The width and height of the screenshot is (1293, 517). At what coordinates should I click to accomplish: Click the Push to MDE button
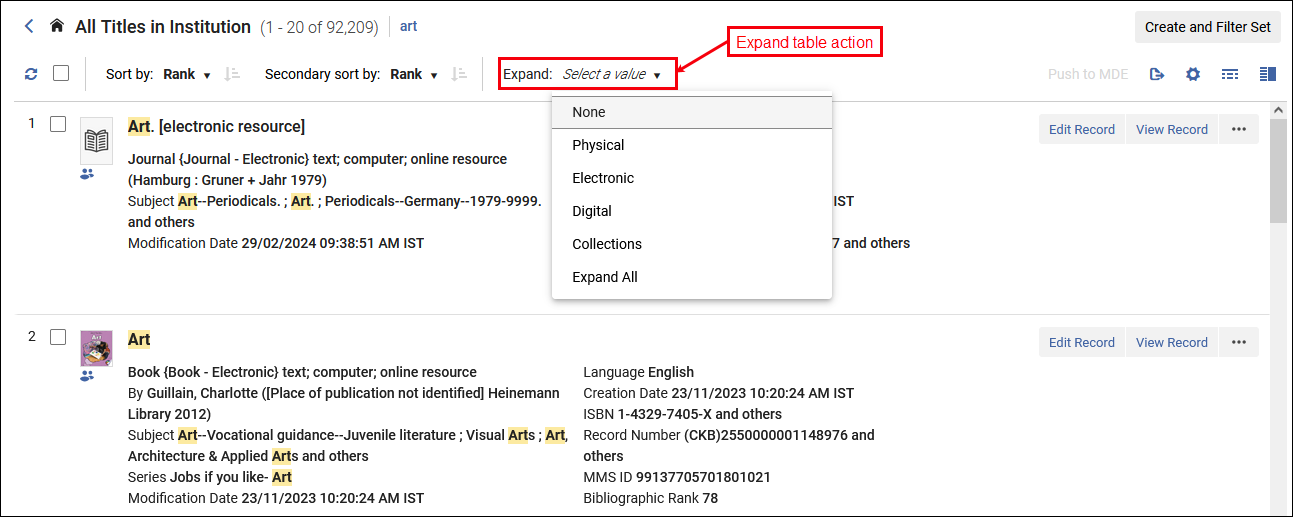(1087, 74)
